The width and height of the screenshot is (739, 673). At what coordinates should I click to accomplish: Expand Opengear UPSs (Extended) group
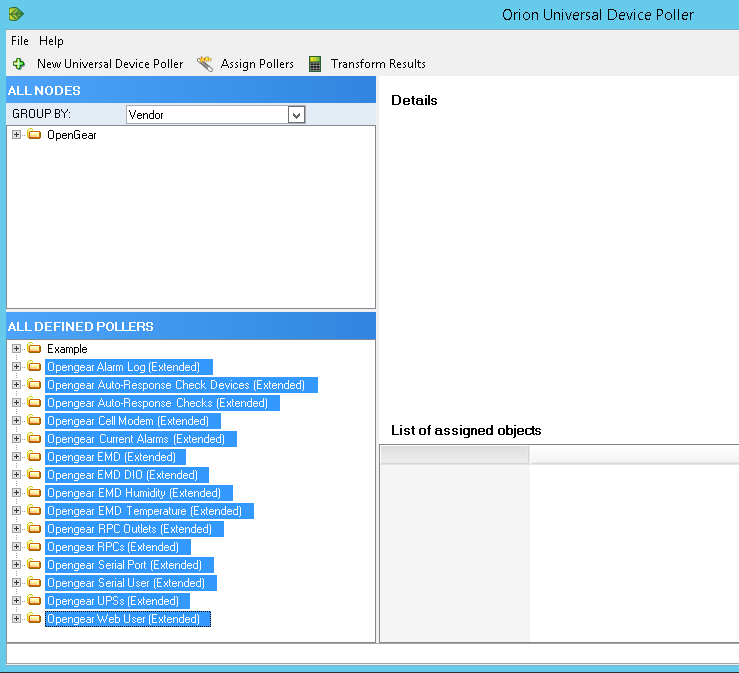coord(16,601)
